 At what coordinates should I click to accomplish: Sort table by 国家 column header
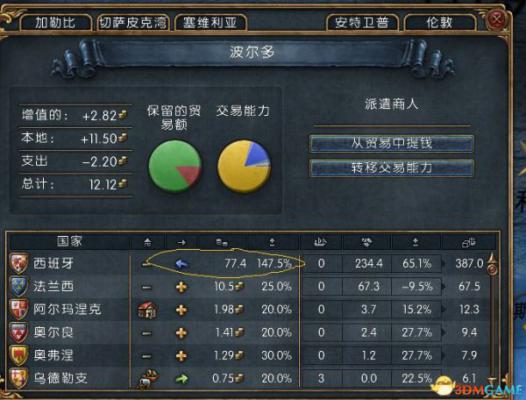point(69,242)
